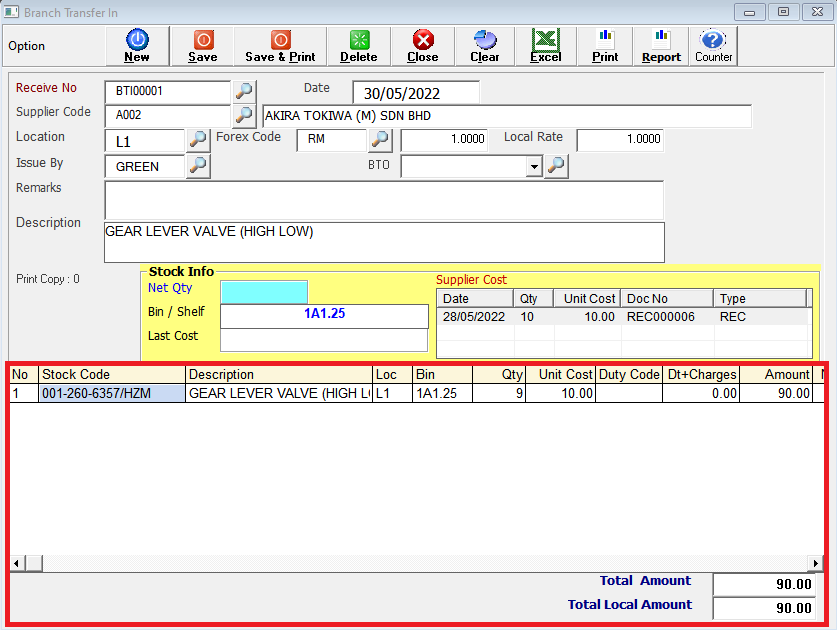Click the Bin / Shelf field 1A1.25
This screenshot has width=837, height=630.
[x=324, y=316]
